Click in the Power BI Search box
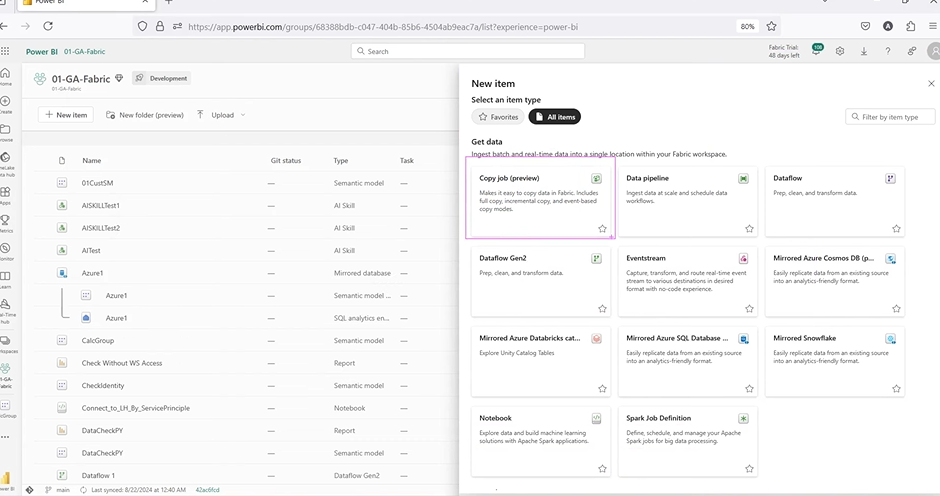This screenshot has width=940, height=496. [x=468, y=51]
